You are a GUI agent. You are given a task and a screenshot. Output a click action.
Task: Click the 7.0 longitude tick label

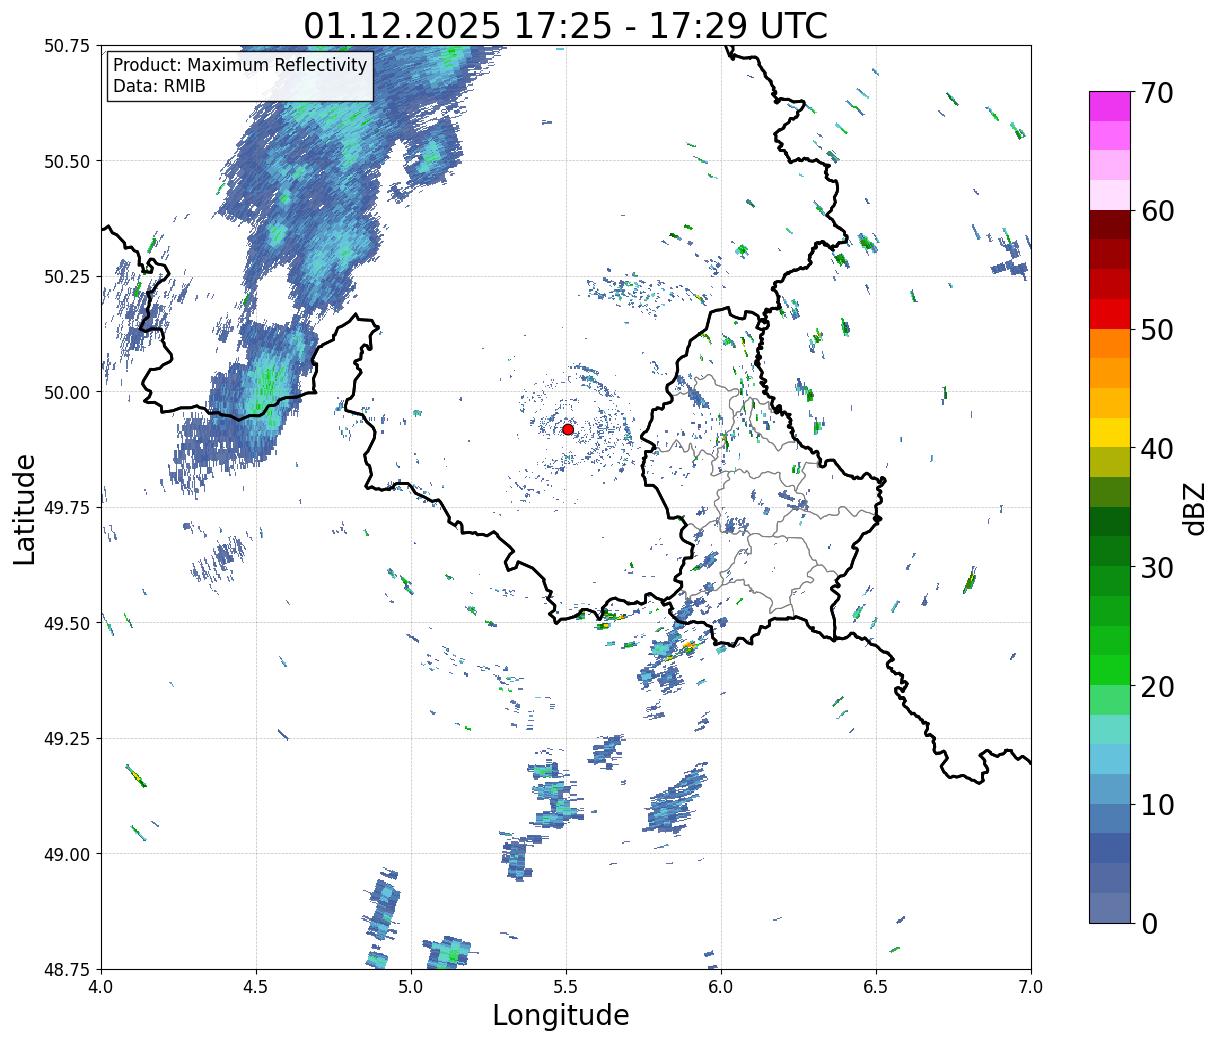1031,987
